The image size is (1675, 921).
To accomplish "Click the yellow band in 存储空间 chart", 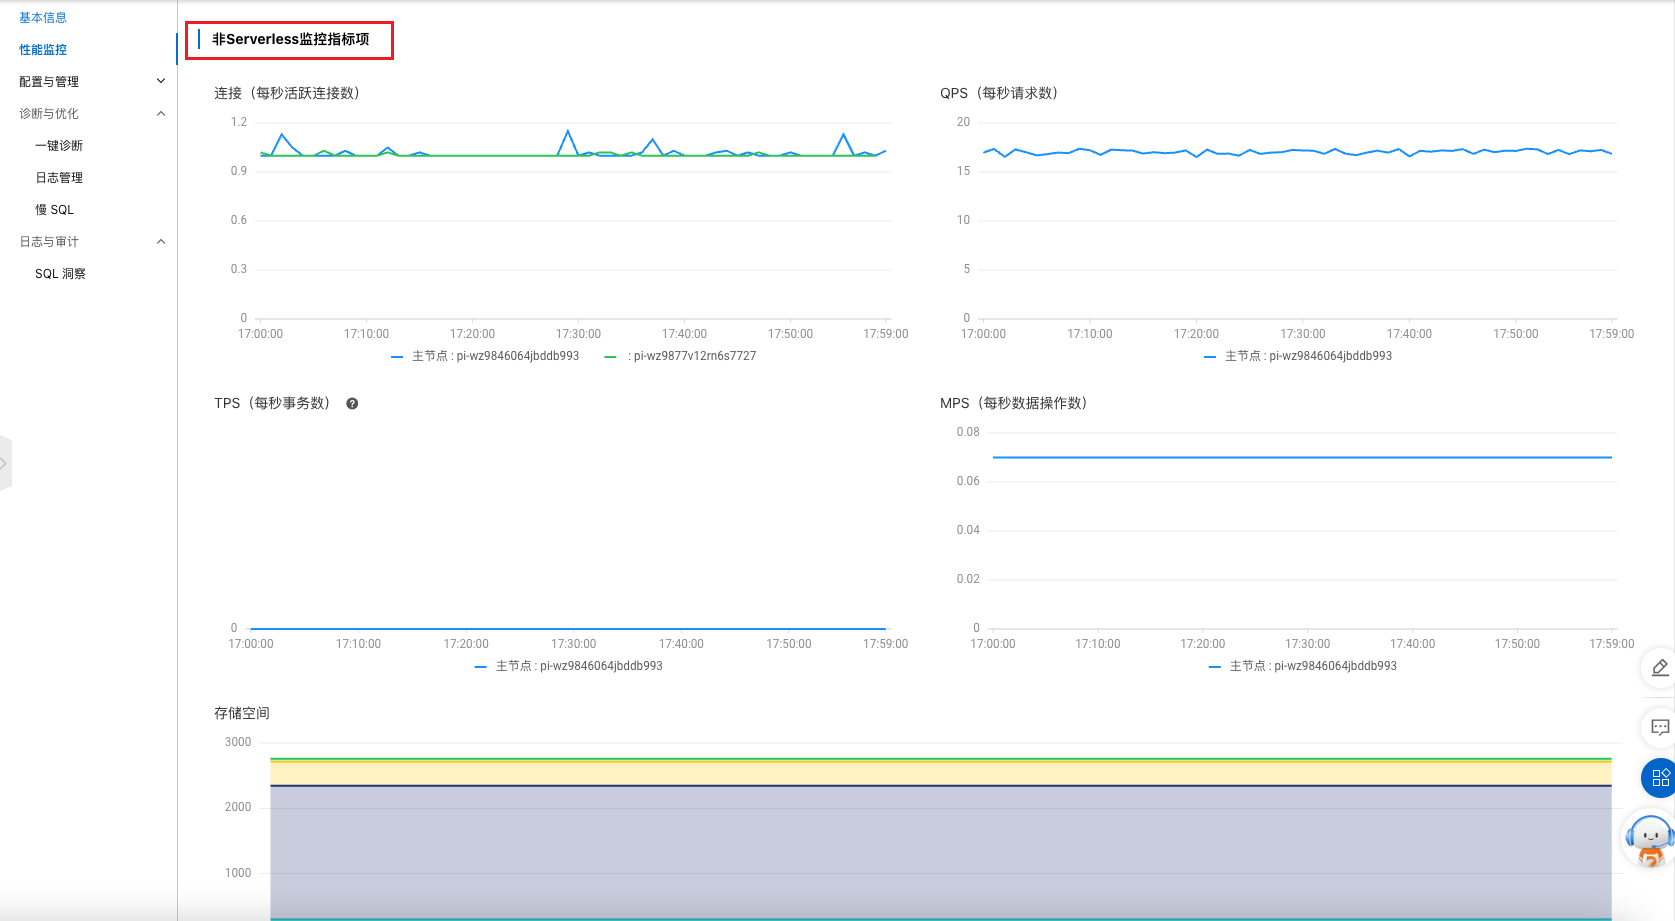I will pos(940,773).
